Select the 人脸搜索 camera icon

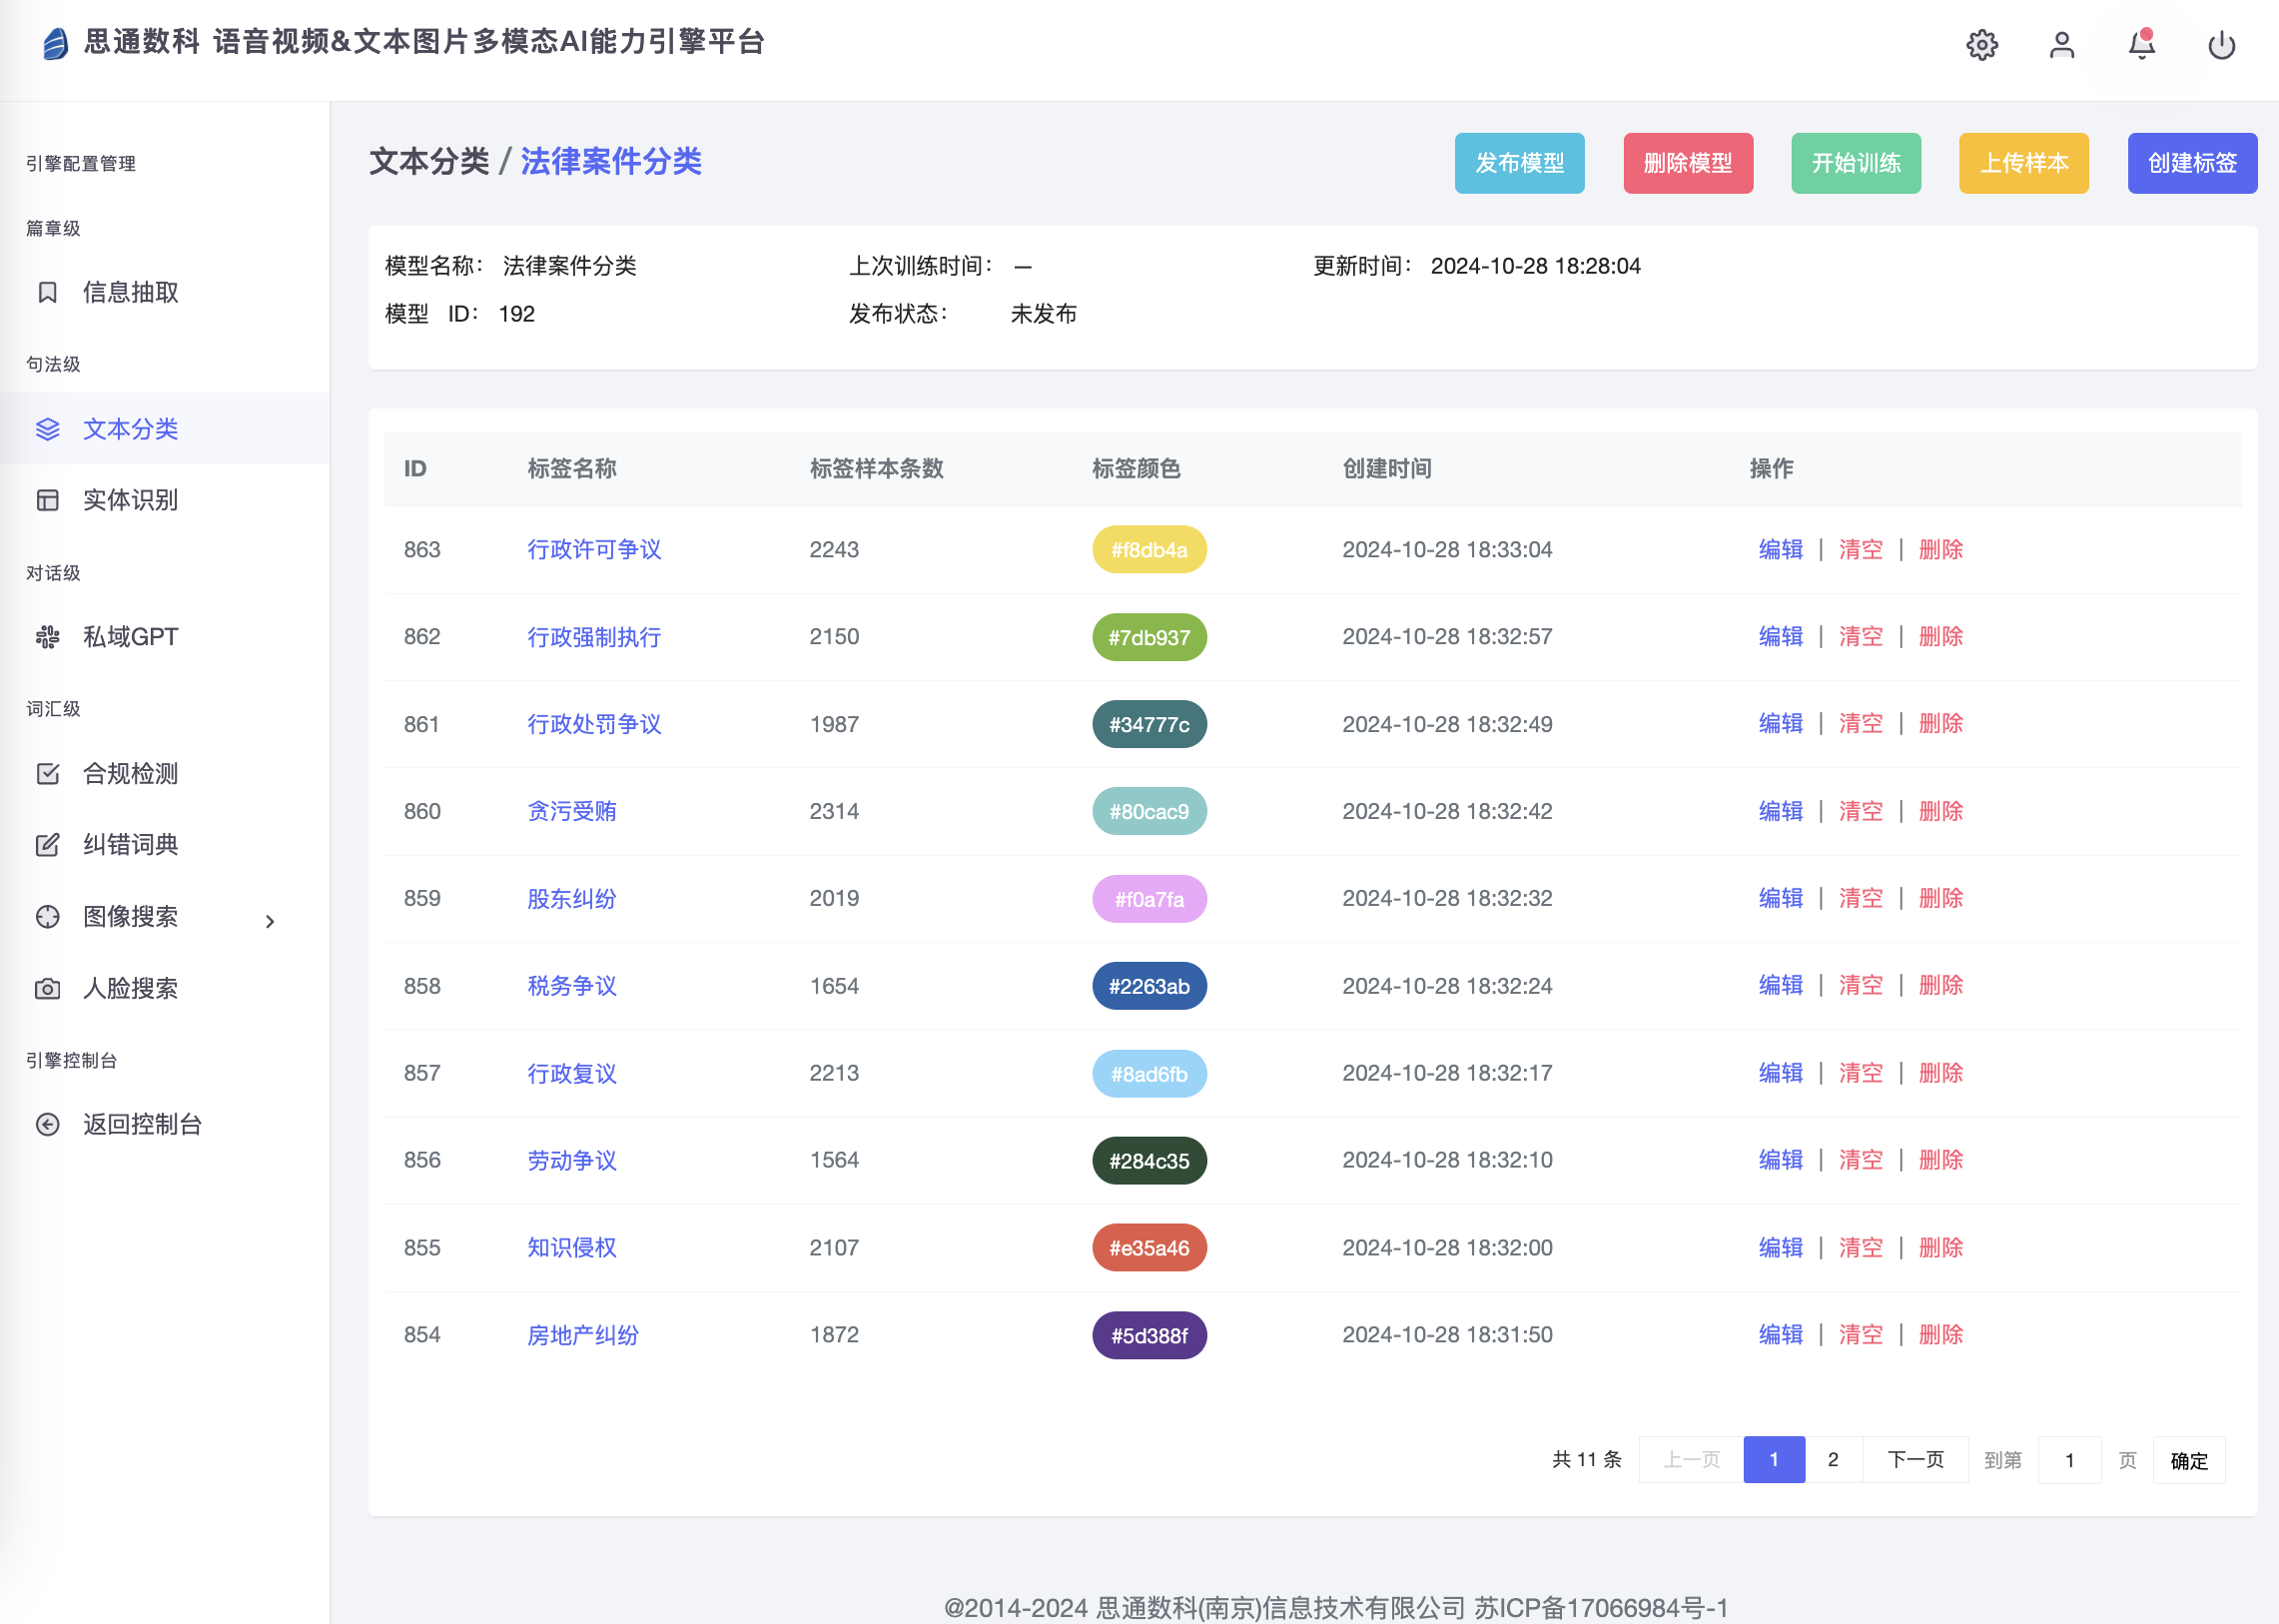coord(48,989)
